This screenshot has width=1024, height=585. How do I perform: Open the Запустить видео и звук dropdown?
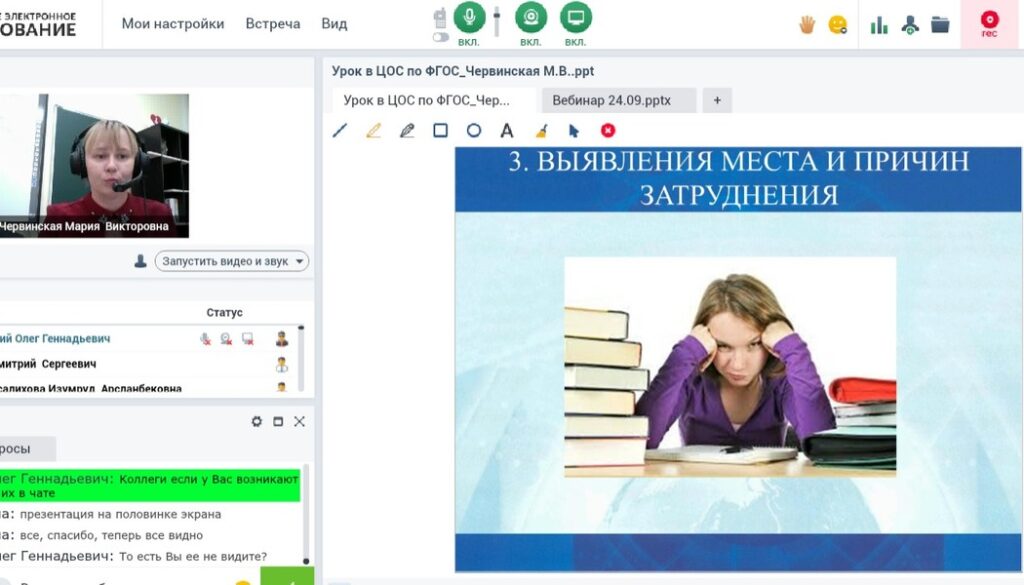[232, 261]
